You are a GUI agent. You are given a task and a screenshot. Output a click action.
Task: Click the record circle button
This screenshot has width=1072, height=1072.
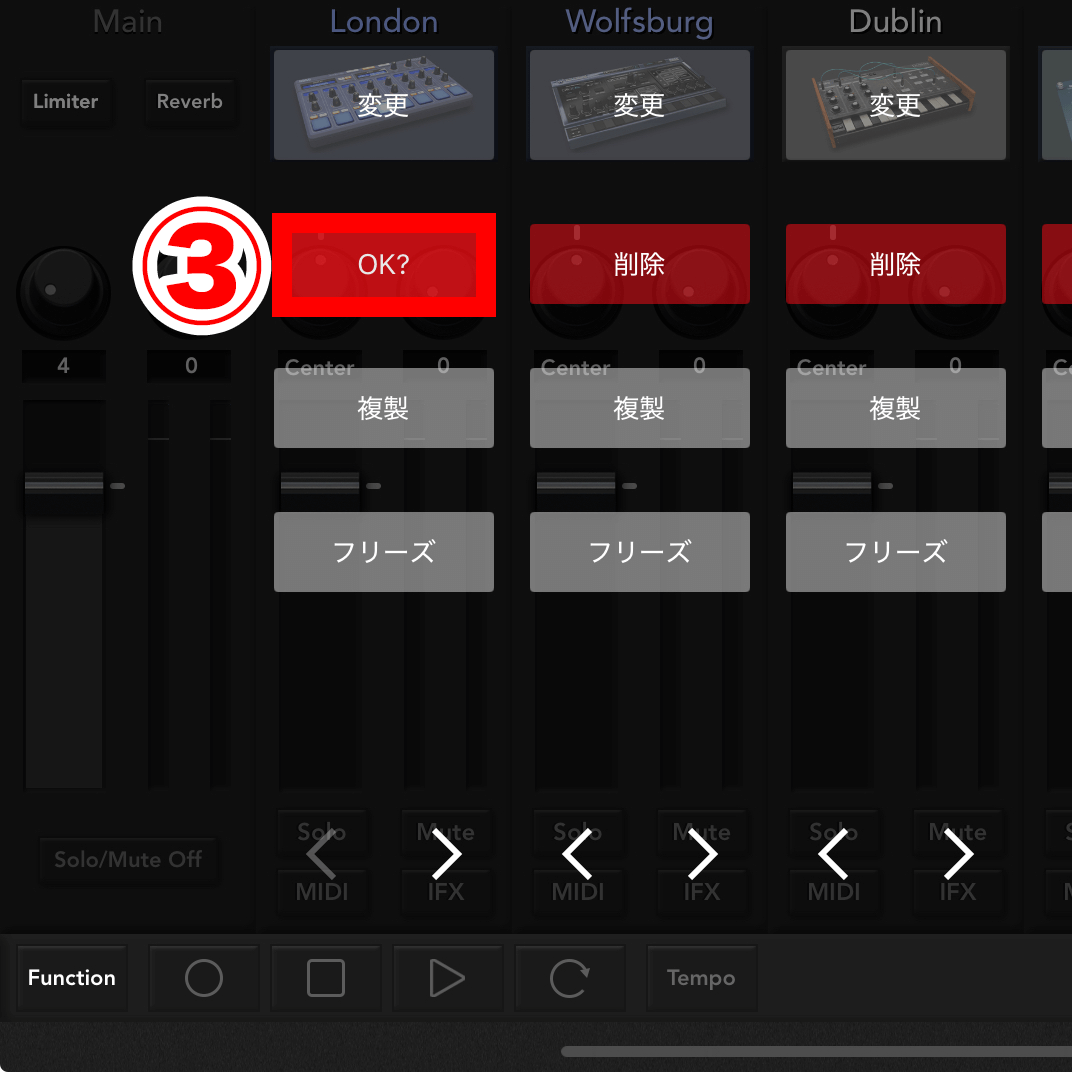click(x=204, y=978)
